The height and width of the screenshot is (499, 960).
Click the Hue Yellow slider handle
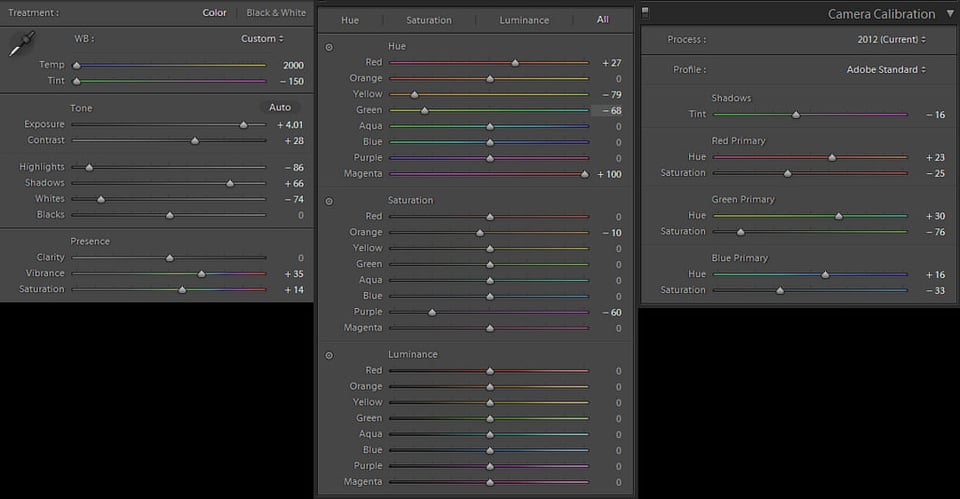point(414,95)
